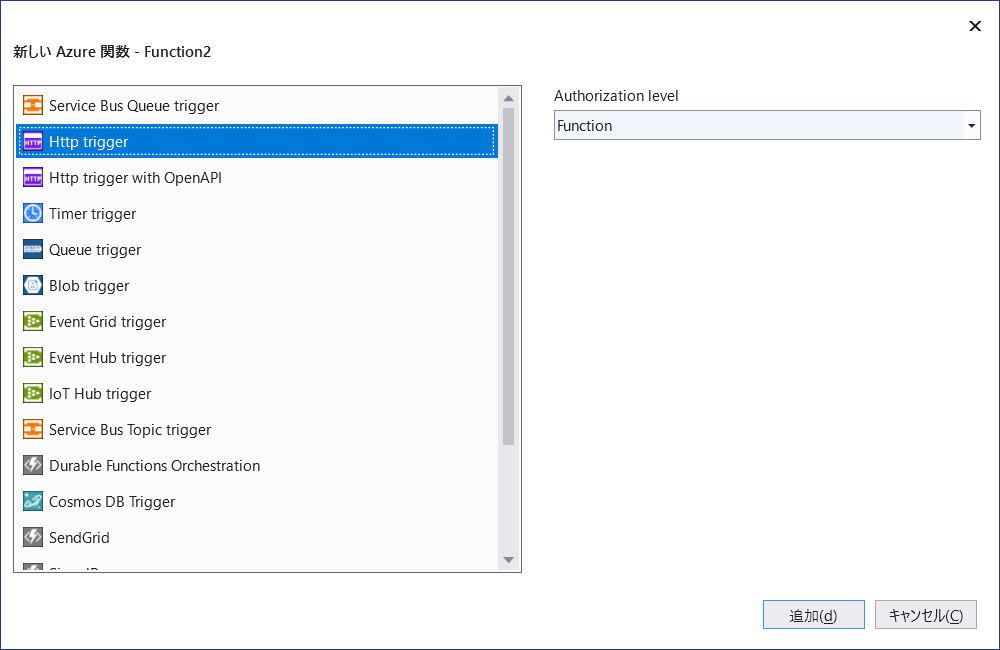Click the template list scroll up arrow

coord(508,98)
